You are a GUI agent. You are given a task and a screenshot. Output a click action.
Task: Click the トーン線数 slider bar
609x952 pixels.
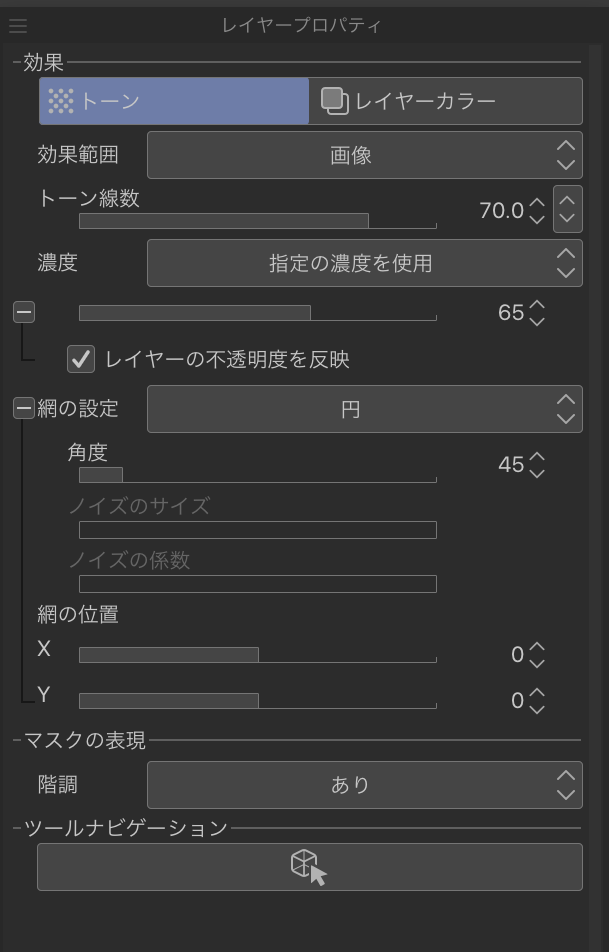point(257,221)
